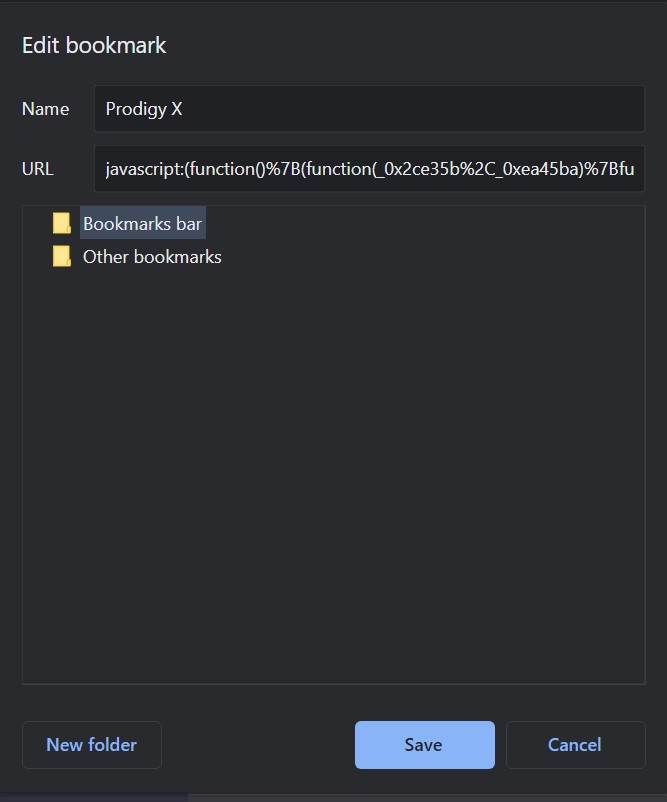Click the Other bookmarks folder icon

point(62,256)
